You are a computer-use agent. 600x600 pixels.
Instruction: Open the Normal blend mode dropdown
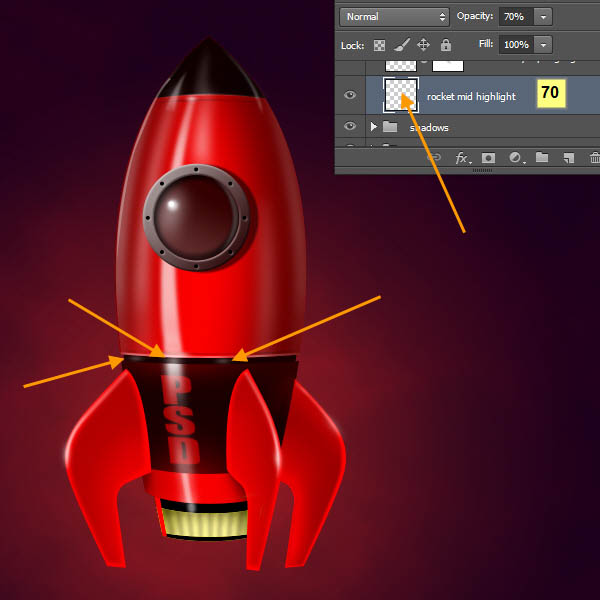pos(394,17)
